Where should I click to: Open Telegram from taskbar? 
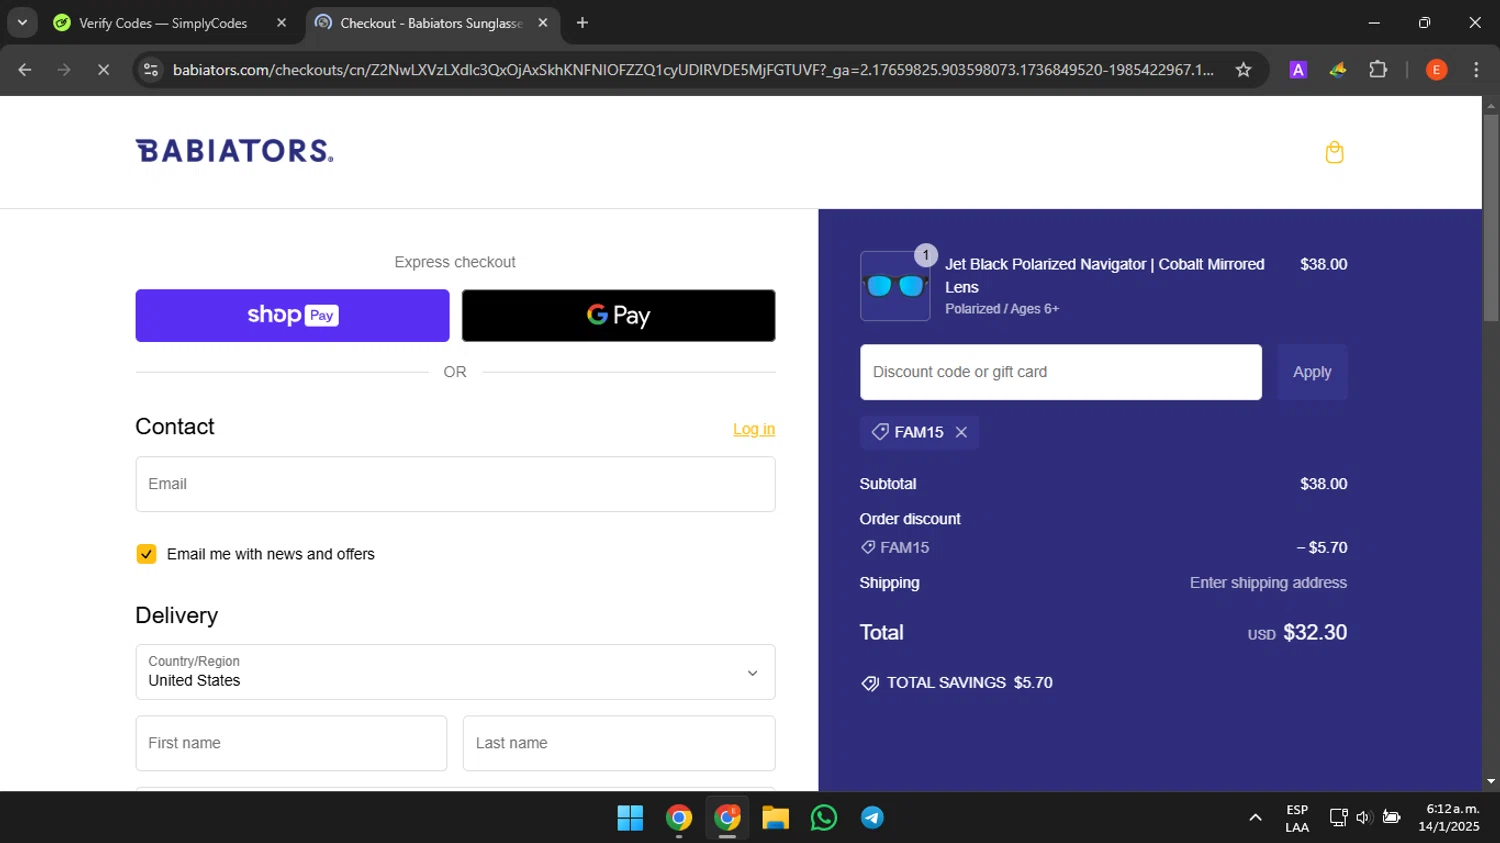coord(872,818)
